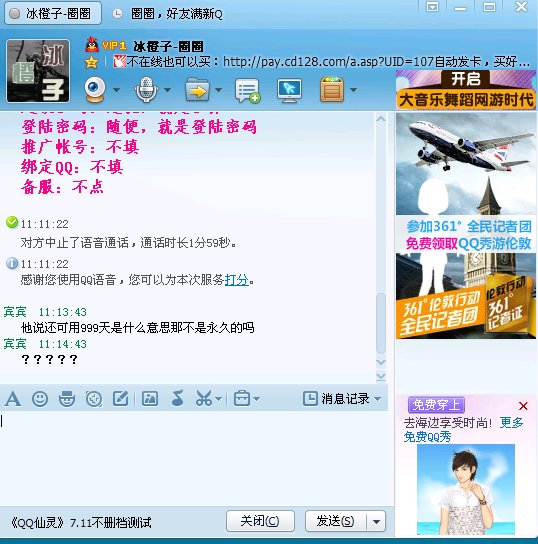Click the 免费穿上 button

tap(436, 405)
